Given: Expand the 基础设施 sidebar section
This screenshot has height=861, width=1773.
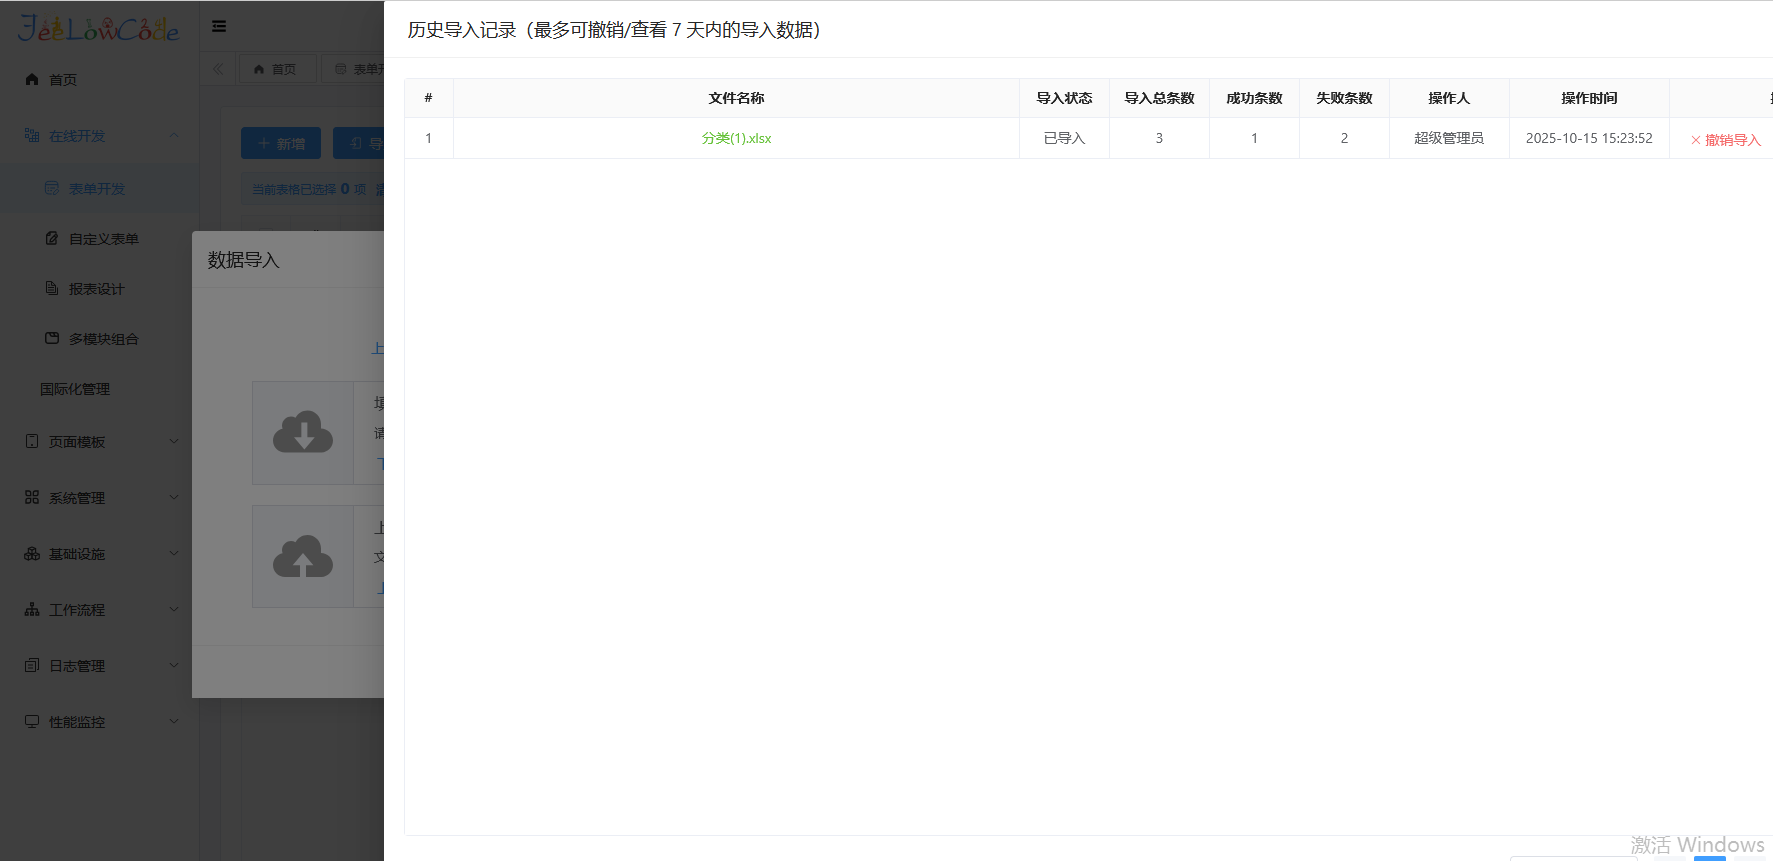Looking at the screenshot, I should (x=100, y=553).
